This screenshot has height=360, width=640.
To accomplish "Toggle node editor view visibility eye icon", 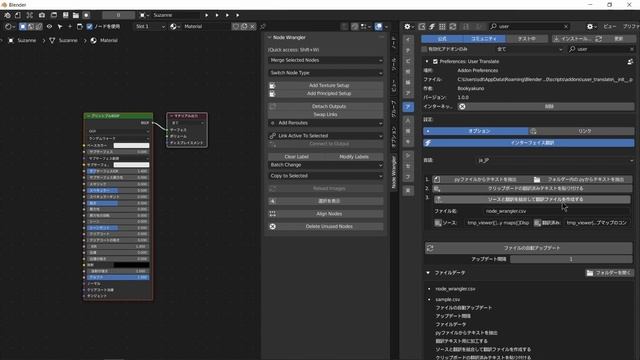I will tap(49, 27).
